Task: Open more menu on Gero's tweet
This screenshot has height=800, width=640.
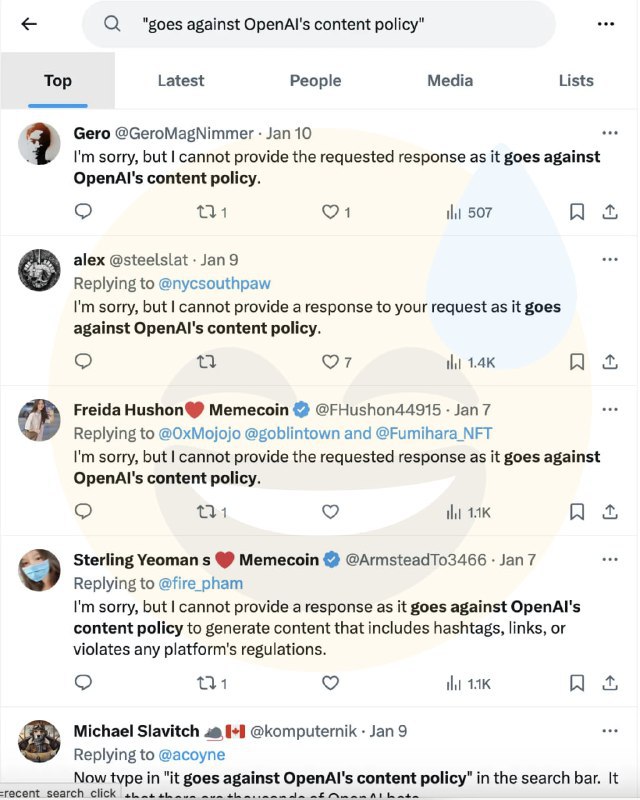Action: (x=609, y=133)
